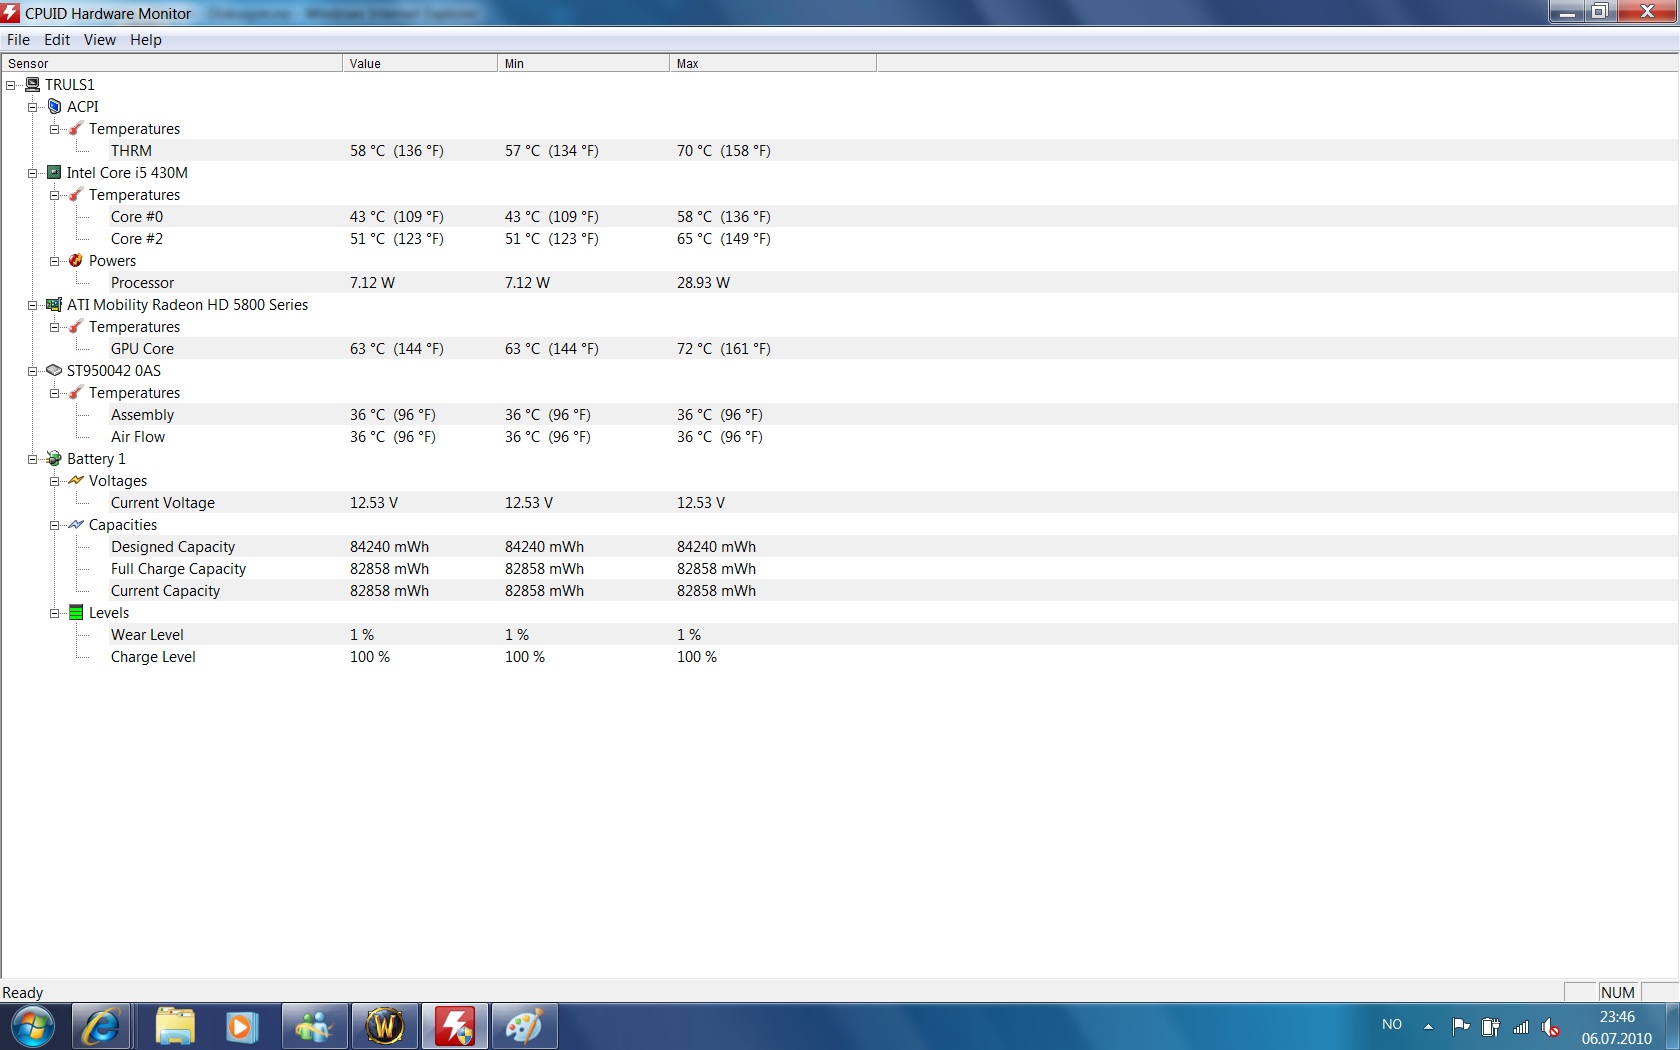Click the Voltages waveform icon
This screenshot has width=1680, height=1050.
coord(76,481)
